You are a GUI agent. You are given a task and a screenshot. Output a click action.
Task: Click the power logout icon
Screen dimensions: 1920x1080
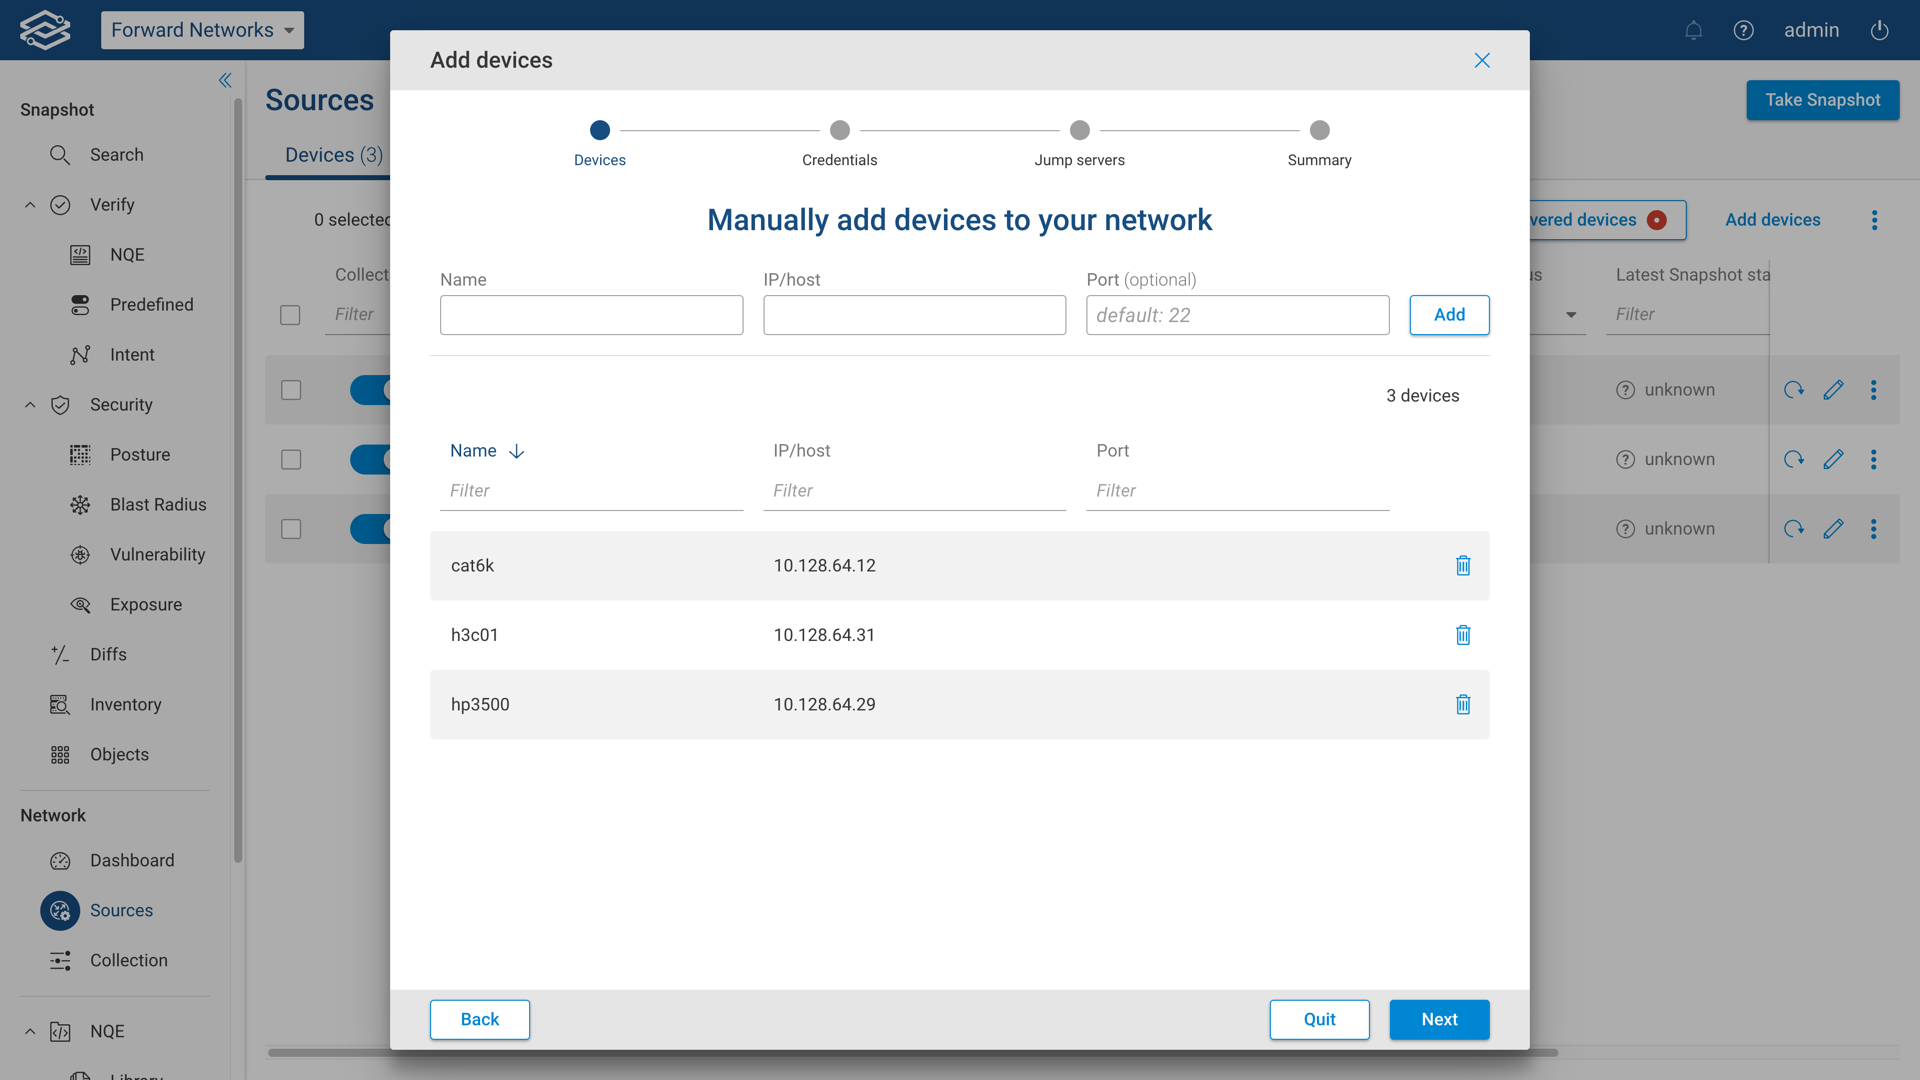coord(1879,30)
